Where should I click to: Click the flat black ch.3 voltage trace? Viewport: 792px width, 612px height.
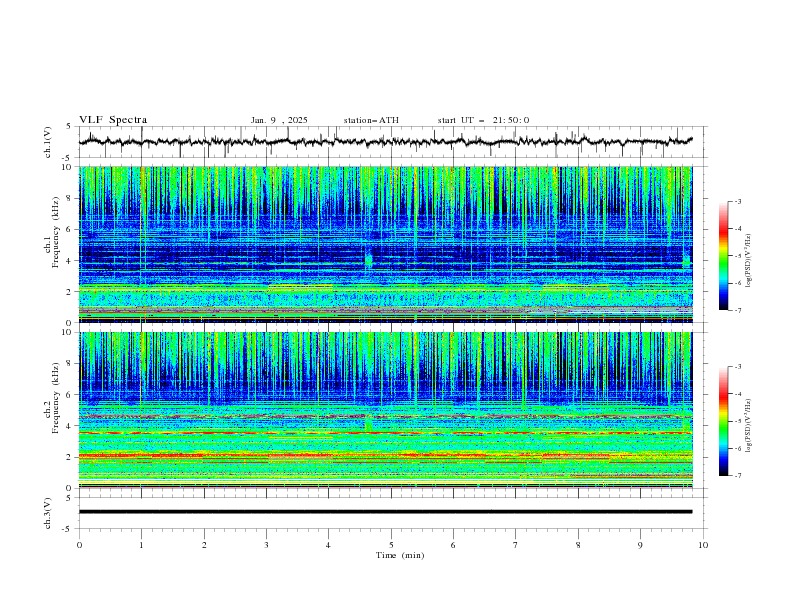(385, 512)
